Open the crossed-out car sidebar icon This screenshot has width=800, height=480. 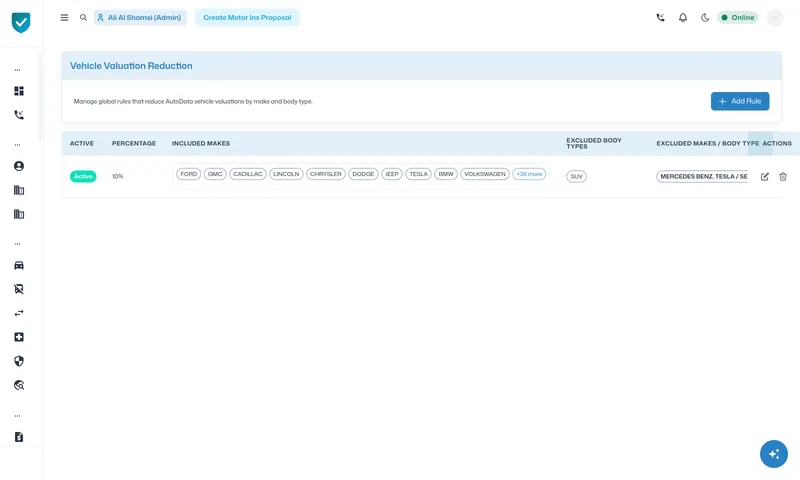(19, 289)
